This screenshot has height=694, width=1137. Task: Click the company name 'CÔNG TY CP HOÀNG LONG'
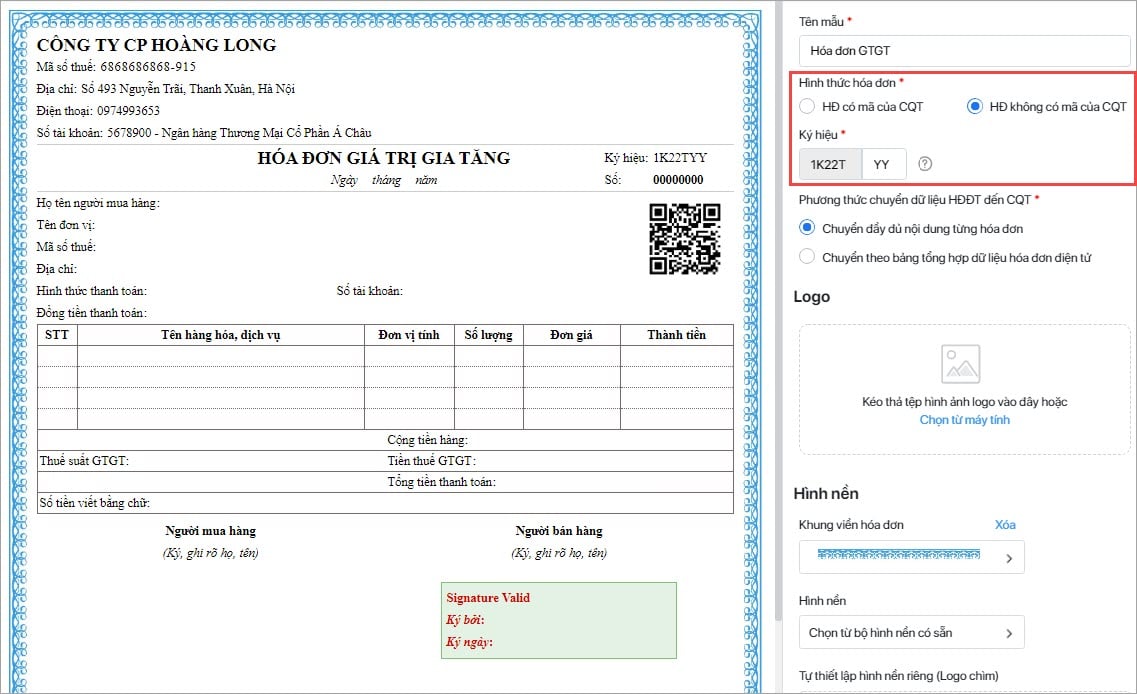point(156,45)
